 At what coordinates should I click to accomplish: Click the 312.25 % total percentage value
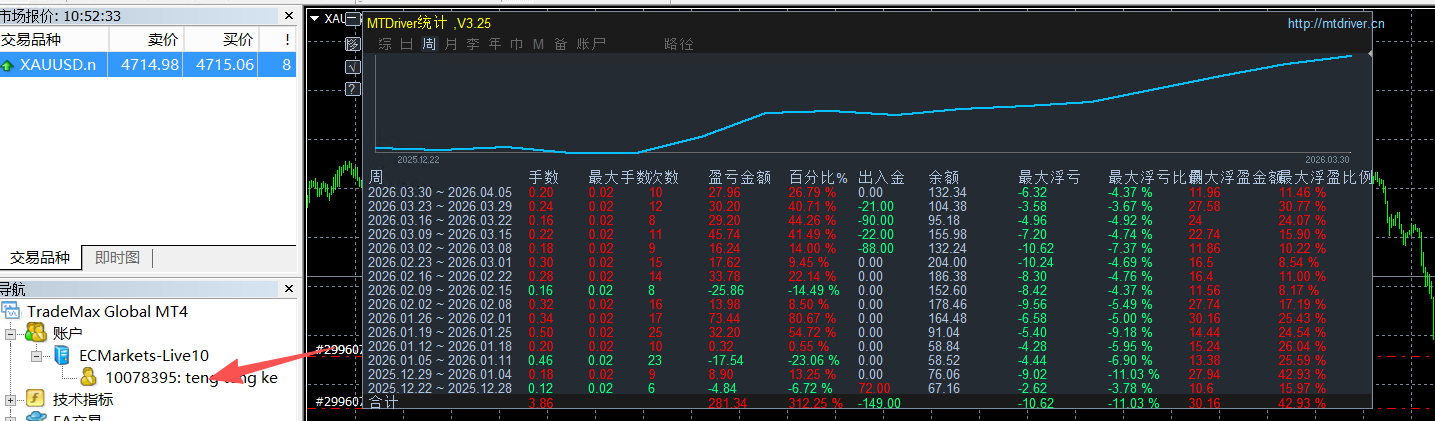(818, 403)
